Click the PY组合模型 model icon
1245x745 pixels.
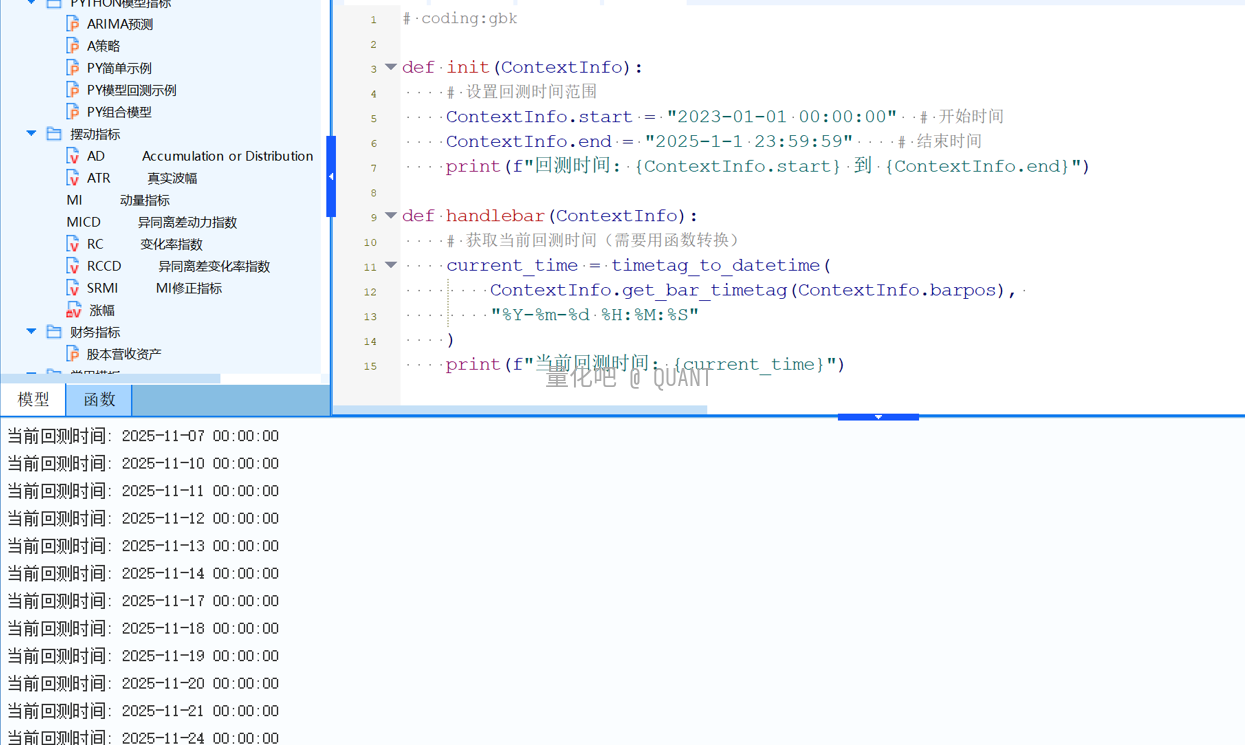point(73,111)
